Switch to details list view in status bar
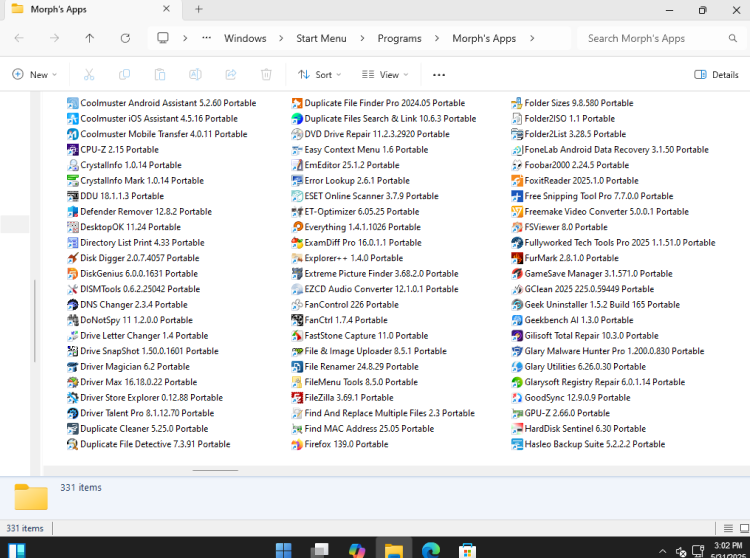This screenshot has height=558, width=750. (x=728, y=528)
